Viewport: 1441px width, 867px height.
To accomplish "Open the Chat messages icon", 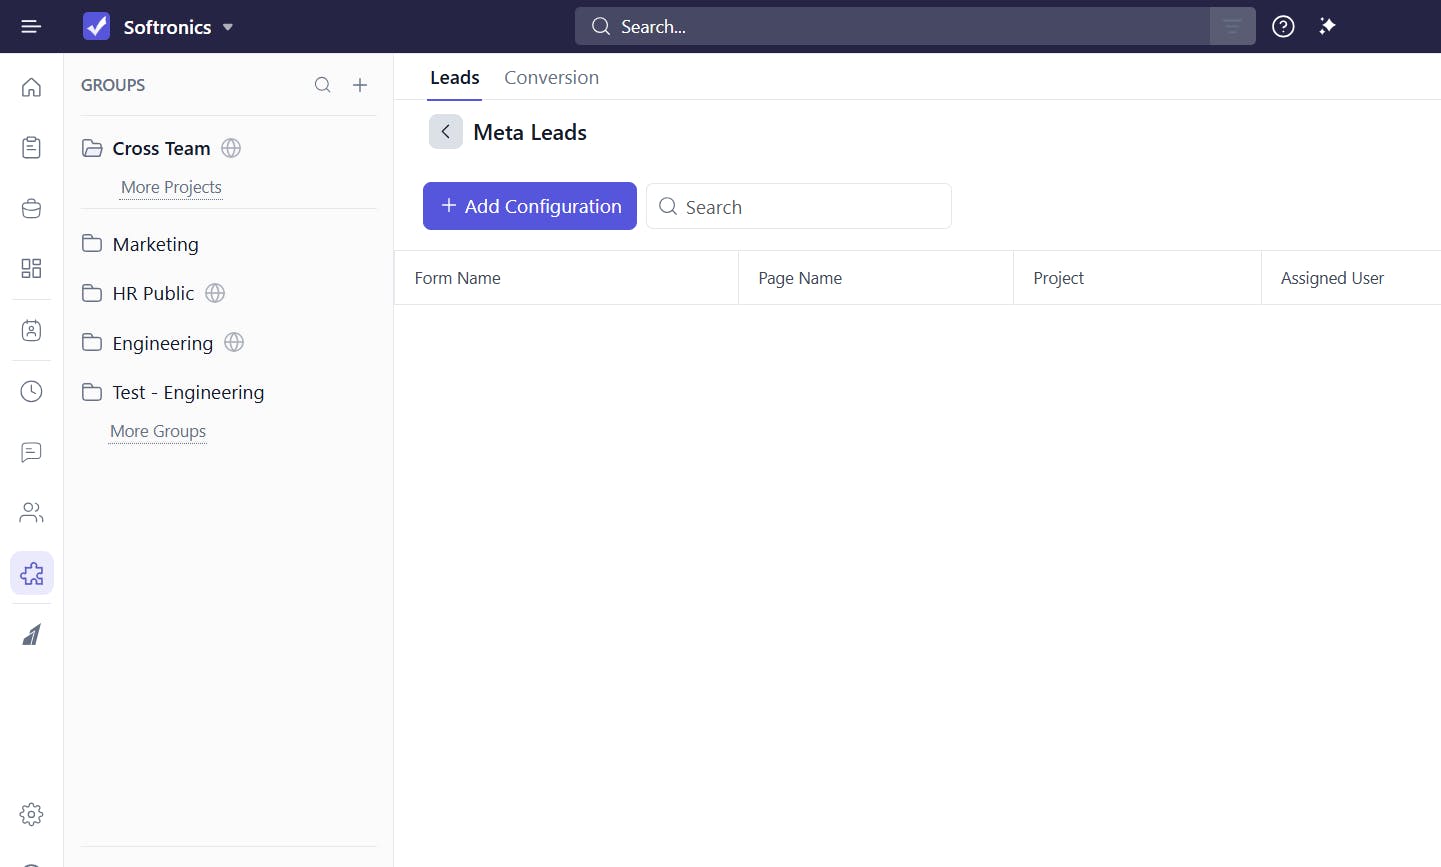I will [31, 452].
